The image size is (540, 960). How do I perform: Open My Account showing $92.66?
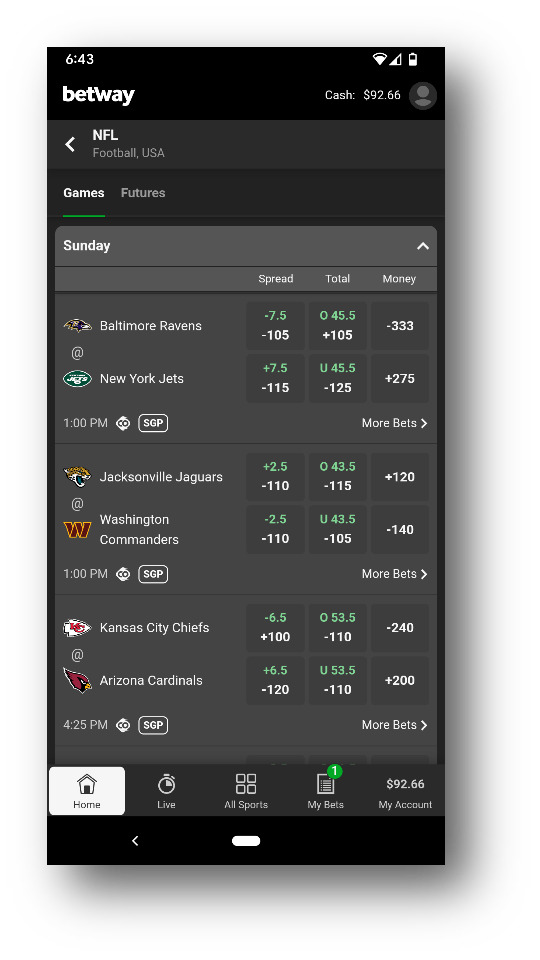pos(405,793)
